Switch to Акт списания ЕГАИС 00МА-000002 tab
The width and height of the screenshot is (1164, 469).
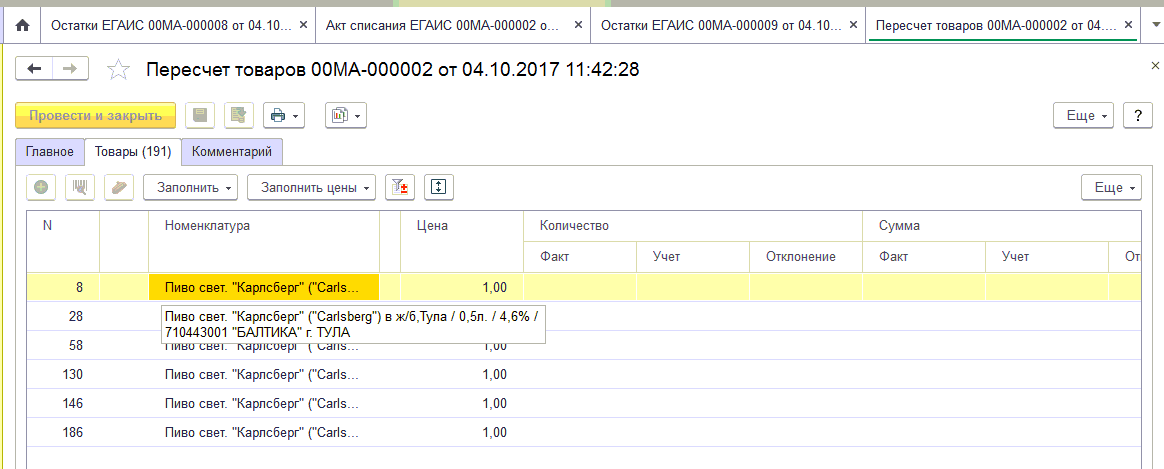click(x=442, y=24)
